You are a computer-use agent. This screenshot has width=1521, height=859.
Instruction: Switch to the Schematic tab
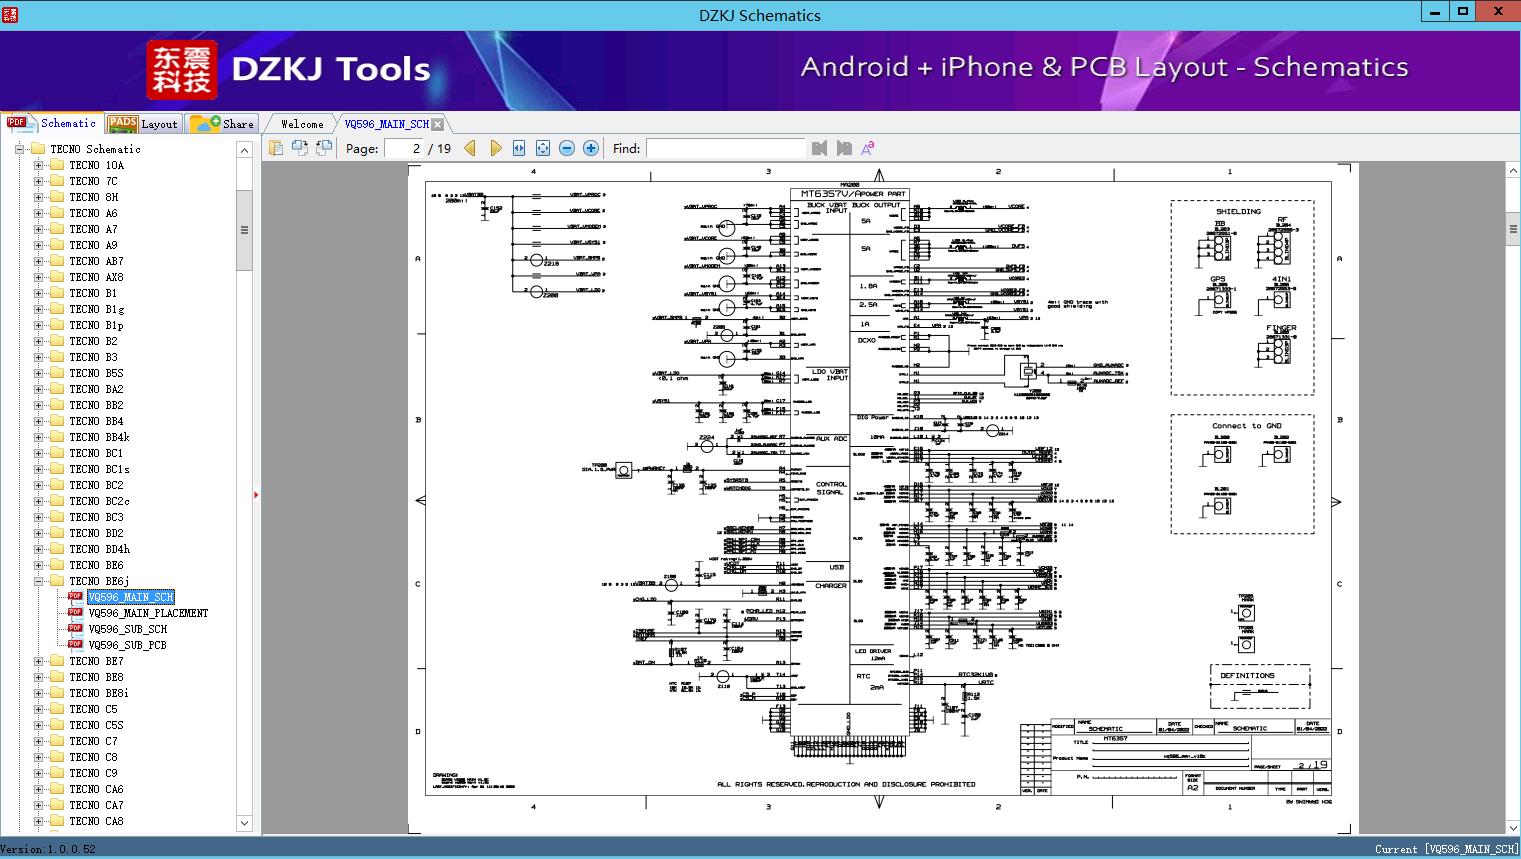coord(52,123)
